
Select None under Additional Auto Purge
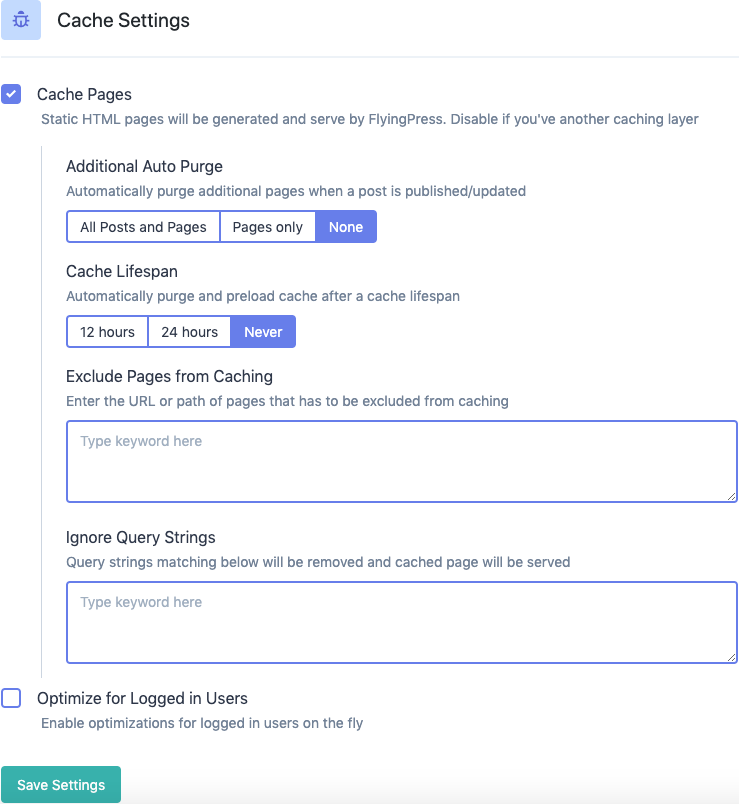pyautogui.click(x=346, y=227)
